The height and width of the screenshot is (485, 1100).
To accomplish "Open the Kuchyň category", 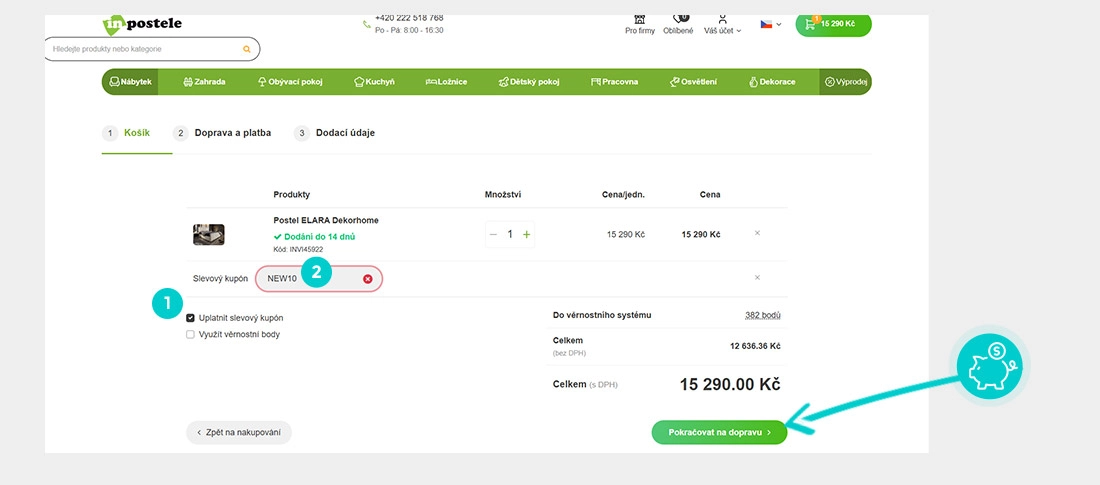I will [x=374, y=81].
